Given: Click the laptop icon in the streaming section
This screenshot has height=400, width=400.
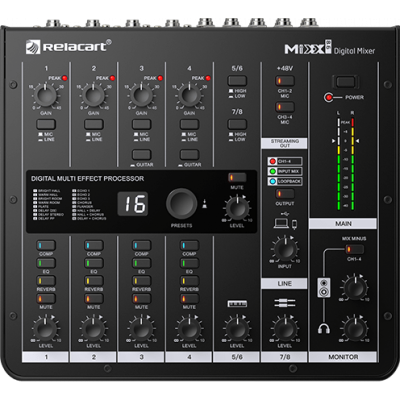Looking at the screenshot, I should 281,224.
